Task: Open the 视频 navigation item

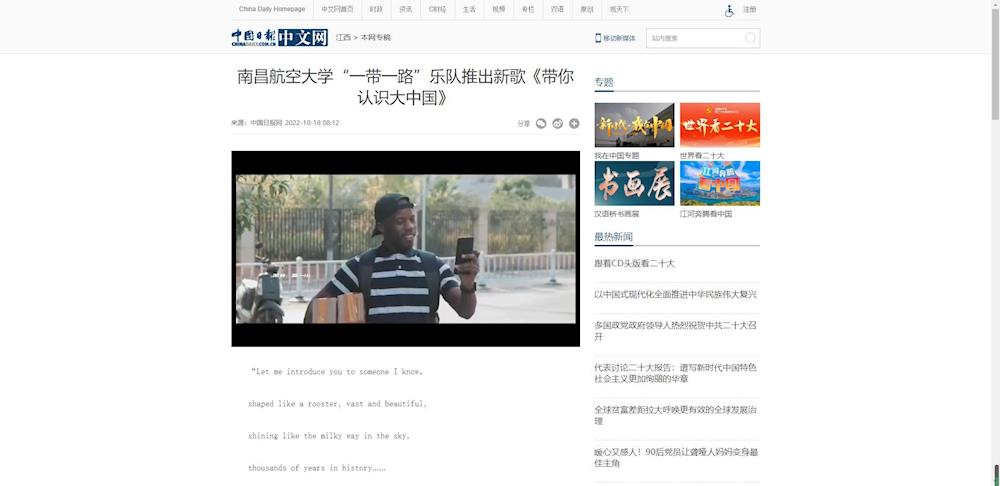Action: [x=498, y=9]
